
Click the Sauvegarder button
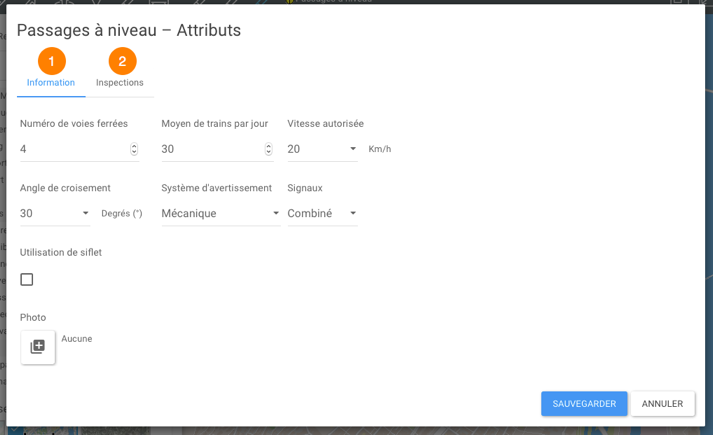pos(584,404)
